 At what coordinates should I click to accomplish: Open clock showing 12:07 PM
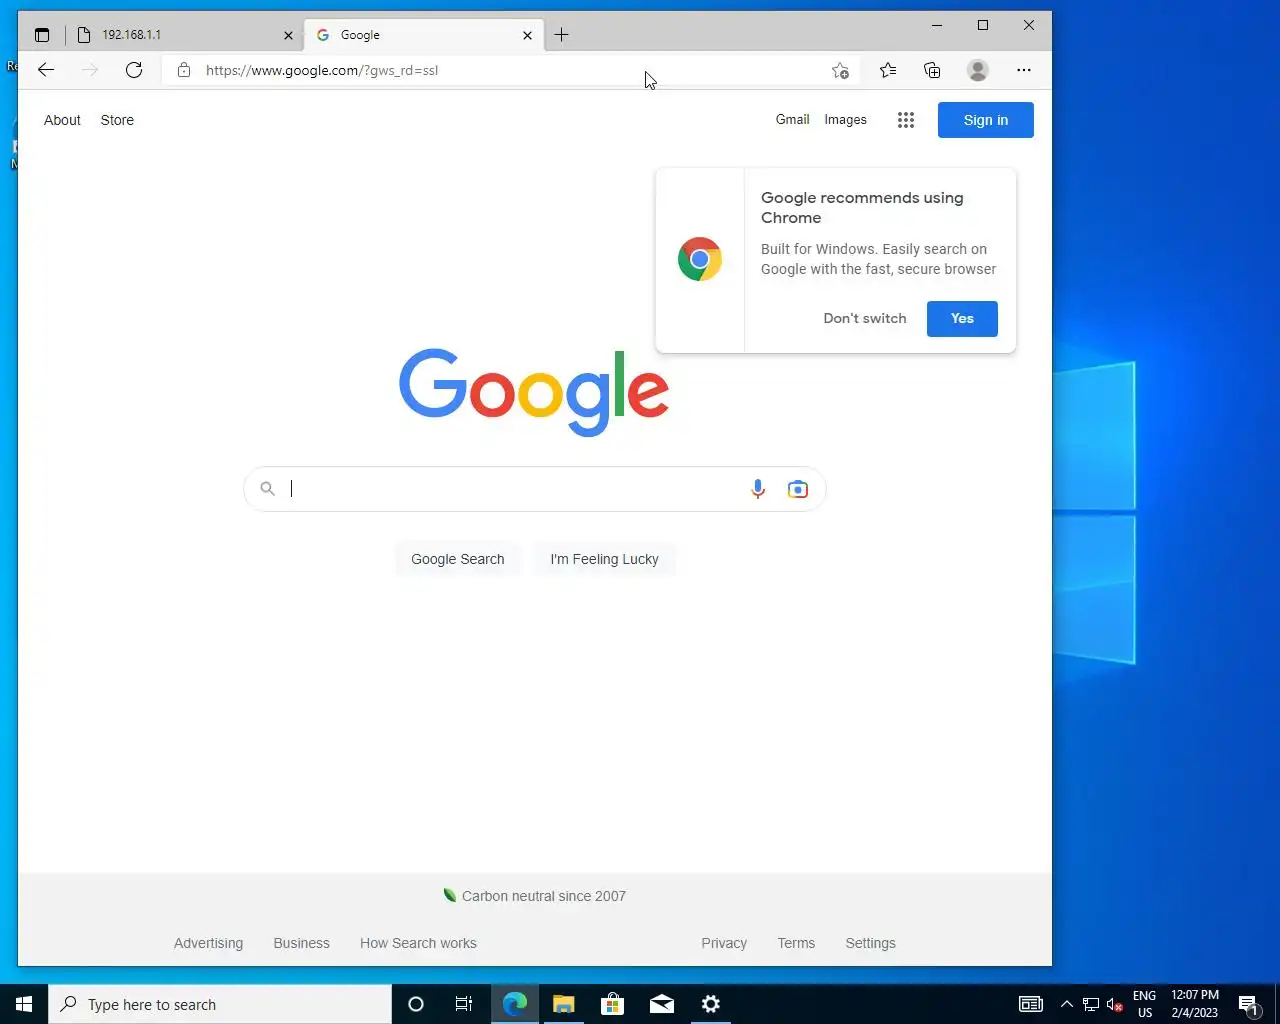1195,1004
